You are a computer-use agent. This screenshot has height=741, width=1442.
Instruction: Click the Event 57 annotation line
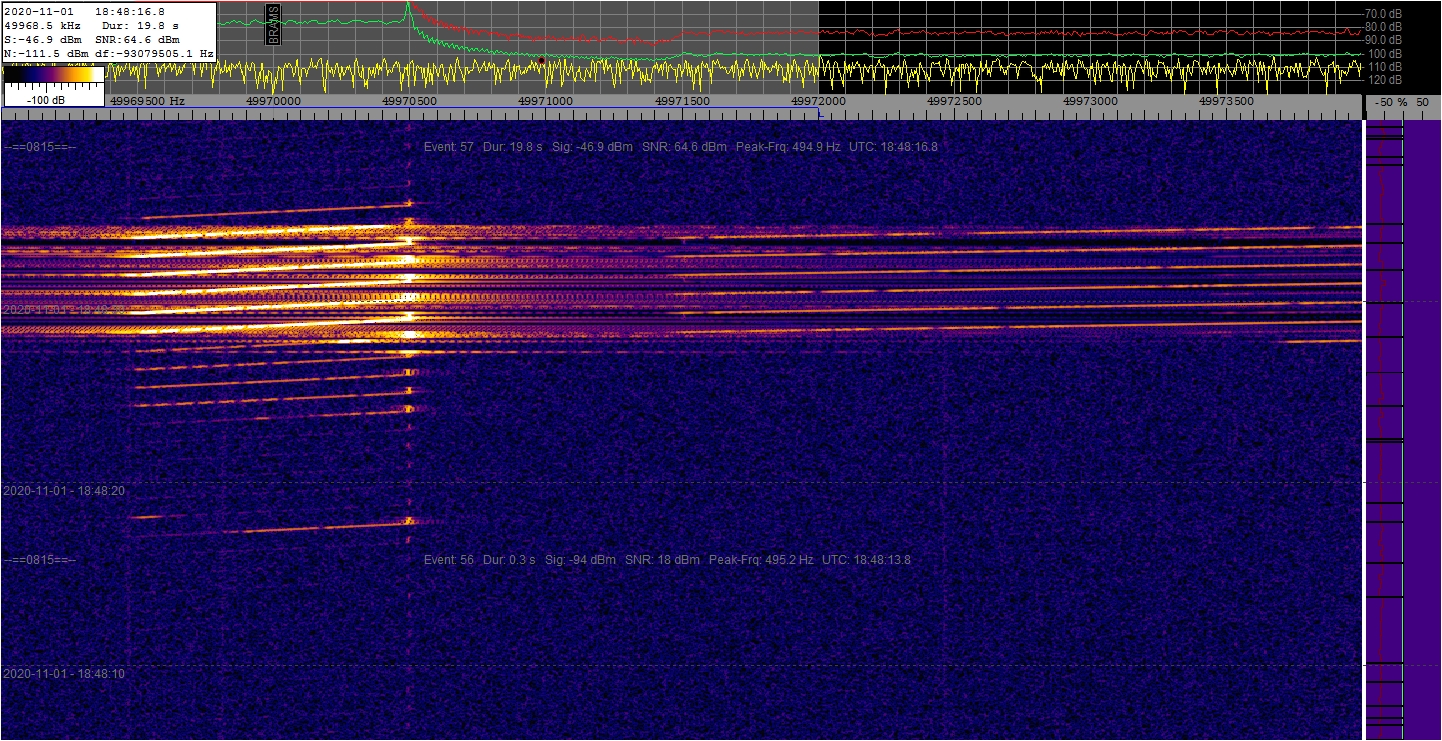pos(680,147)
